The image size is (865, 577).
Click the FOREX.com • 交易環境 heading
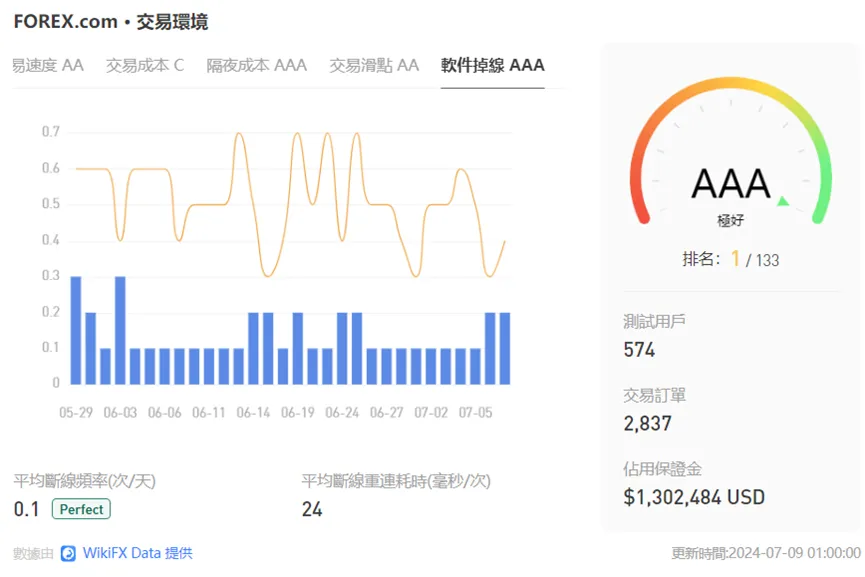(111, 22)
